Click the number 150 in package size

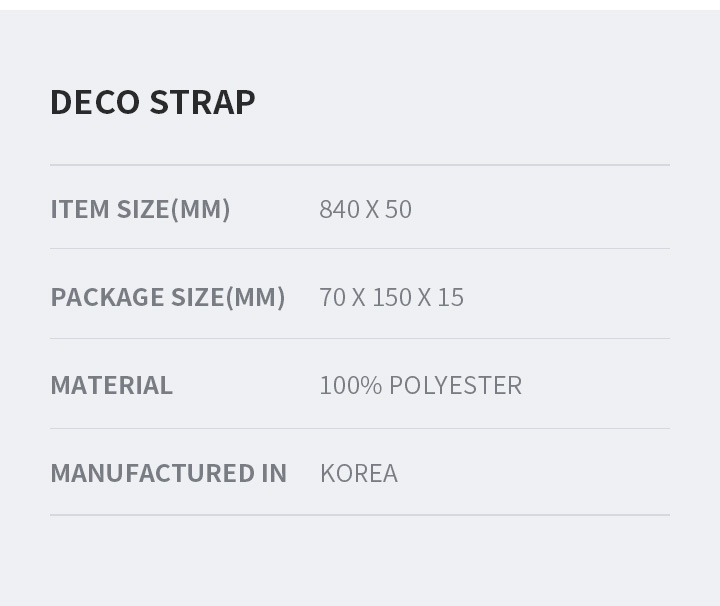pyautogui.click(x=391, y=297)
